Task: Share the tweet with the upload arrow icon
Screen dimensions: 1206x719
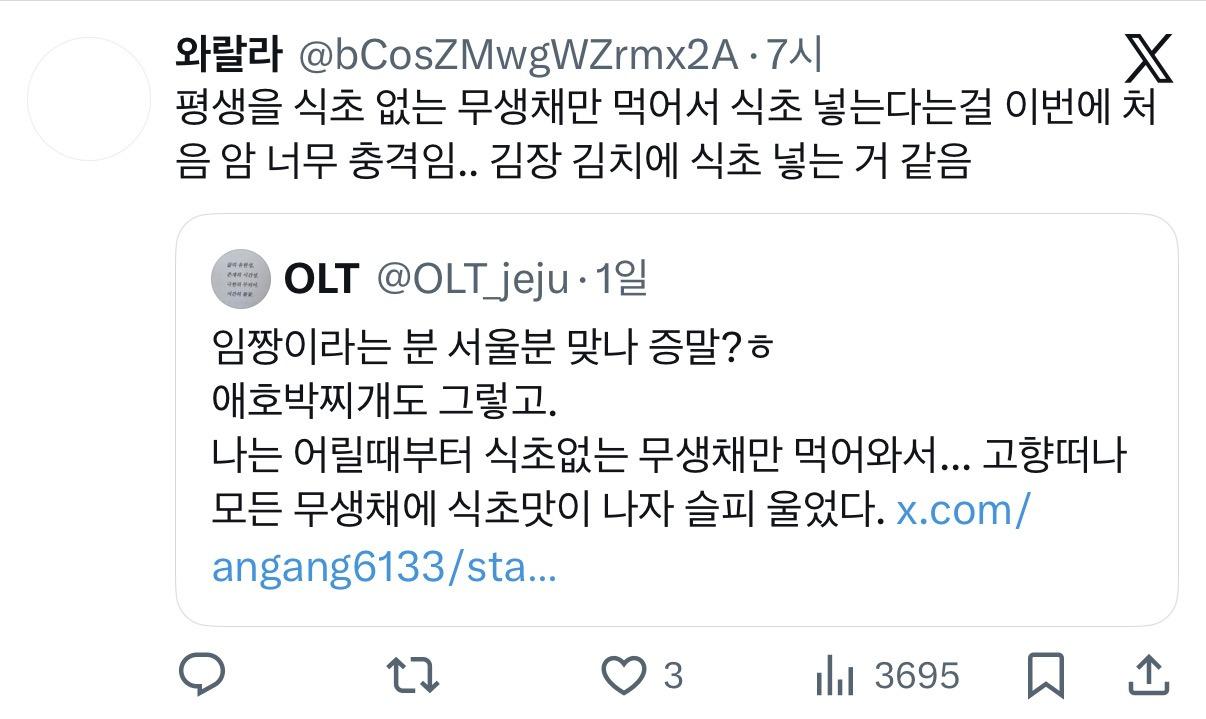Action: [1149, 675]
